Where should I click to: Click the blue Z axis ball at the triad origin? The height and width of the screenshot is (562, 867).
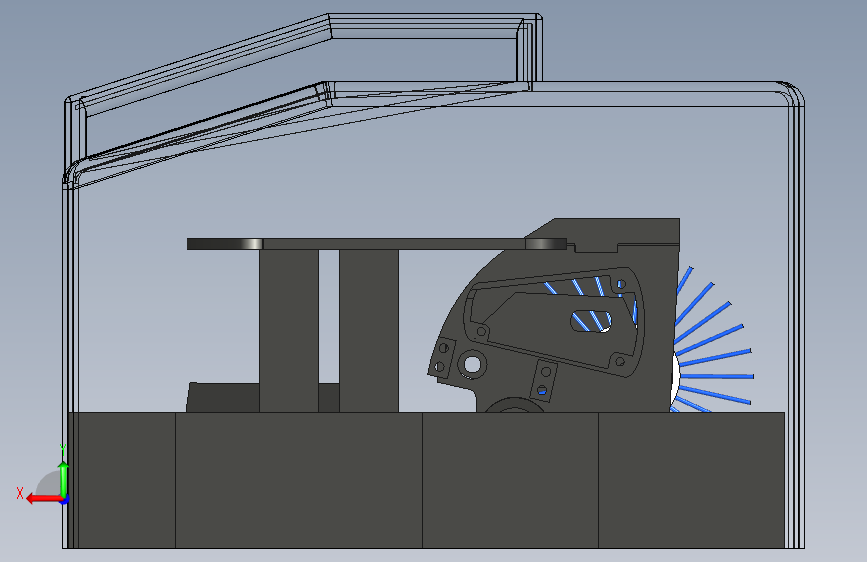65,500
